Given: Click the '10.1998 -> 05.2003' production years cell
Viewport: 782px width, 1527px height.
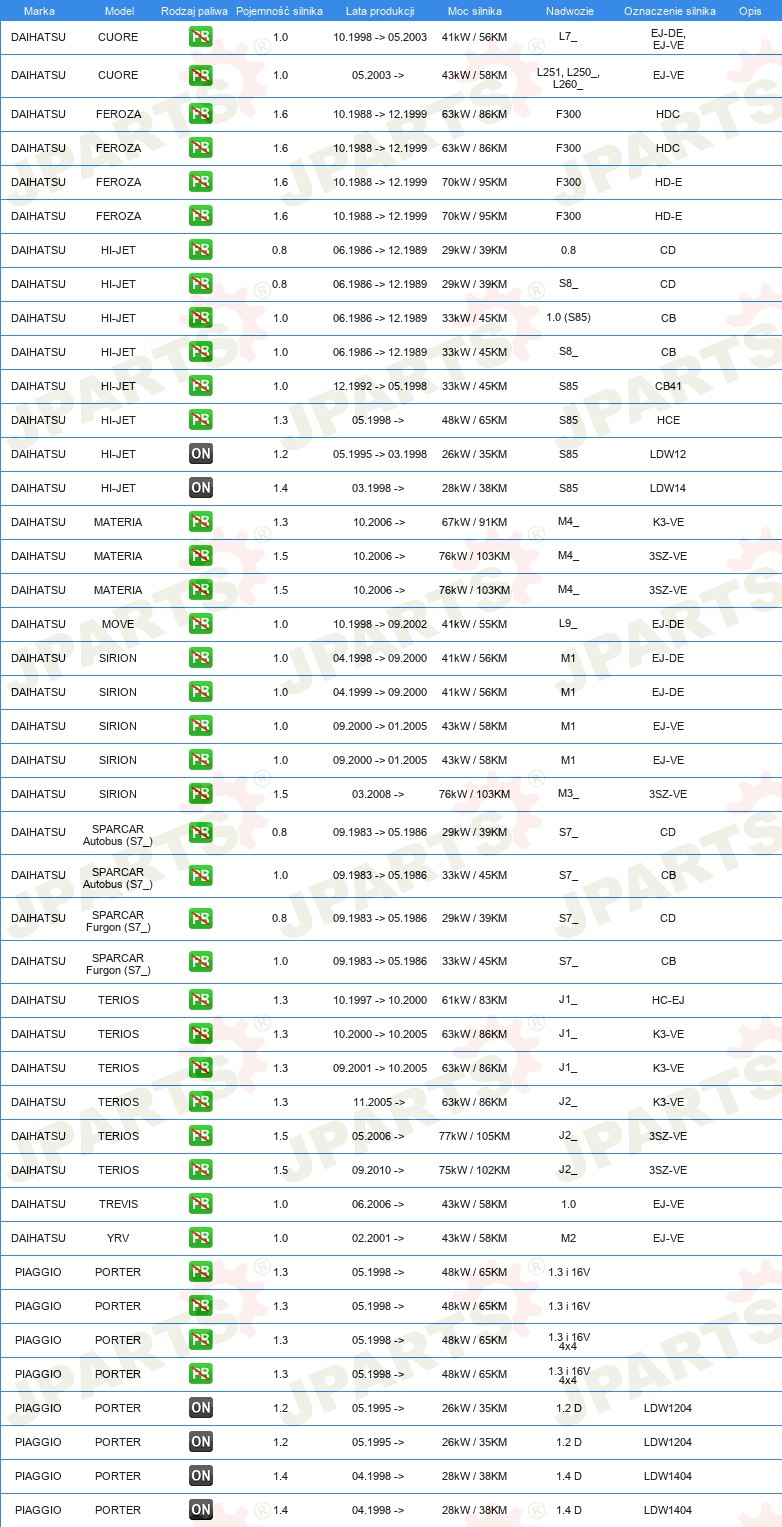Looking at the screenshot, I should (x=380, y=37).
